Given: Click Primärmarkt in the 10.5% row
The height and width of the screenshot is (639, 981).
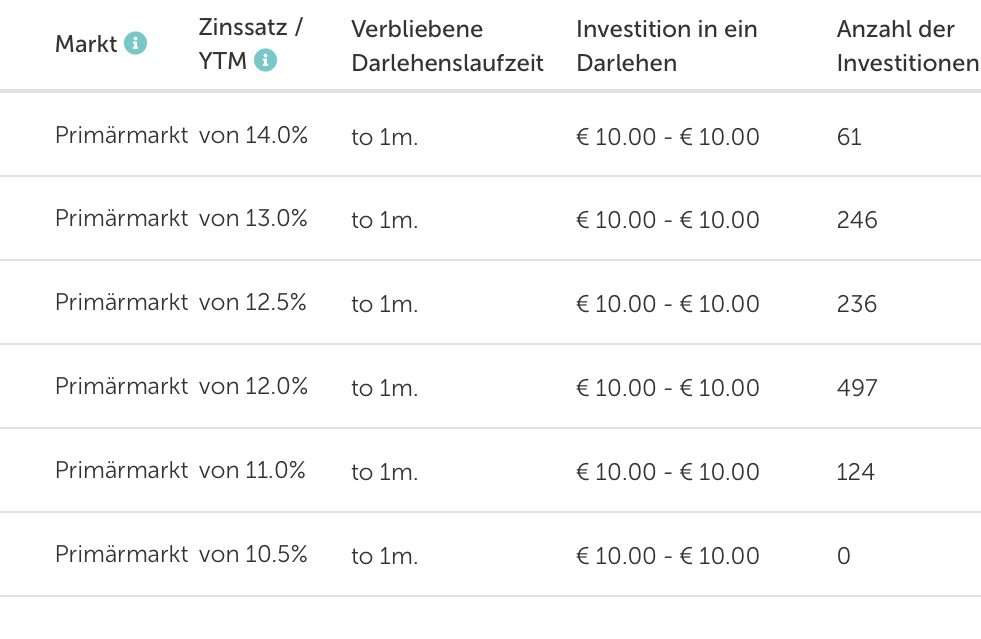Looking at the screenshot, I should pos(121,555).
